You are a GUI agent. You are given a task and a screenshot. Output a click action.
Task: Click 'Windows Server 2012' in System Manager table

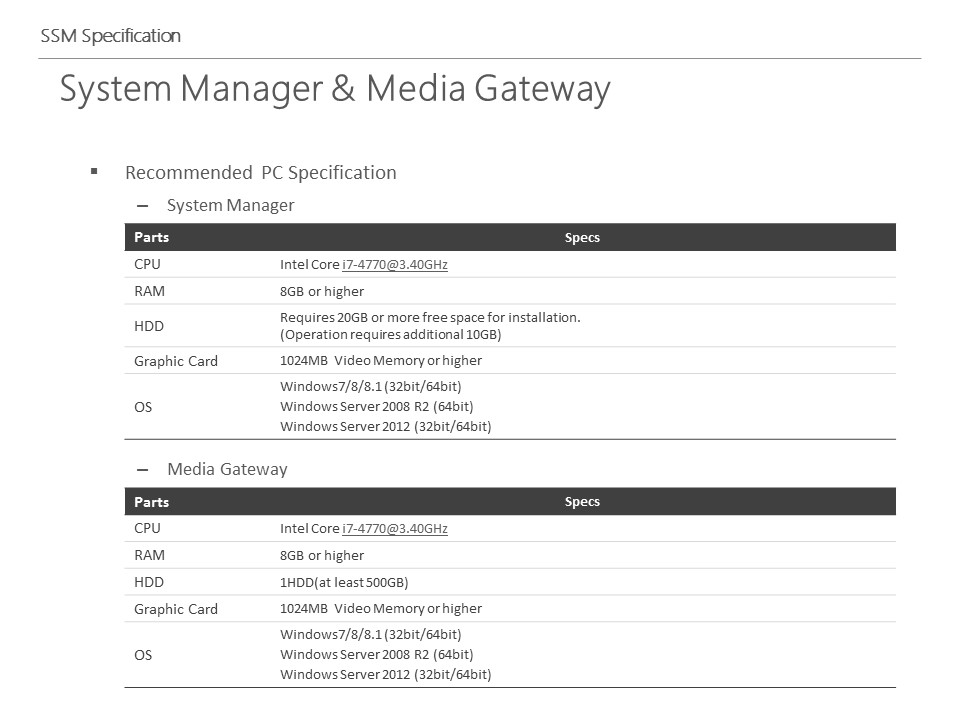(345, 427)
